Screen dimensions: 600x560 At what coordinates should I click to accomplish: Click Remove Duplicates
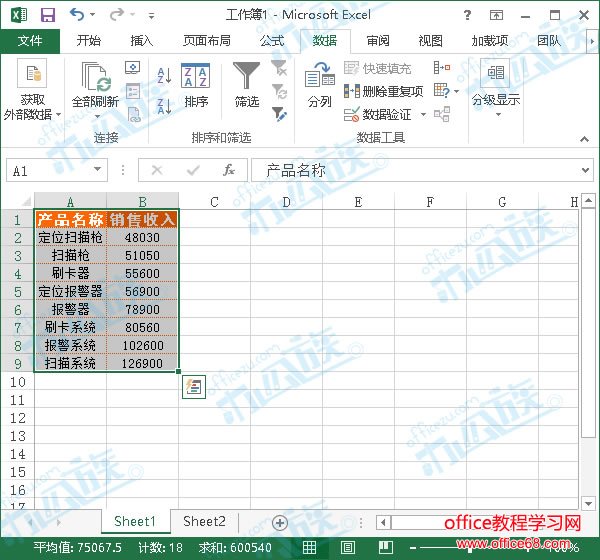[383, 91]
